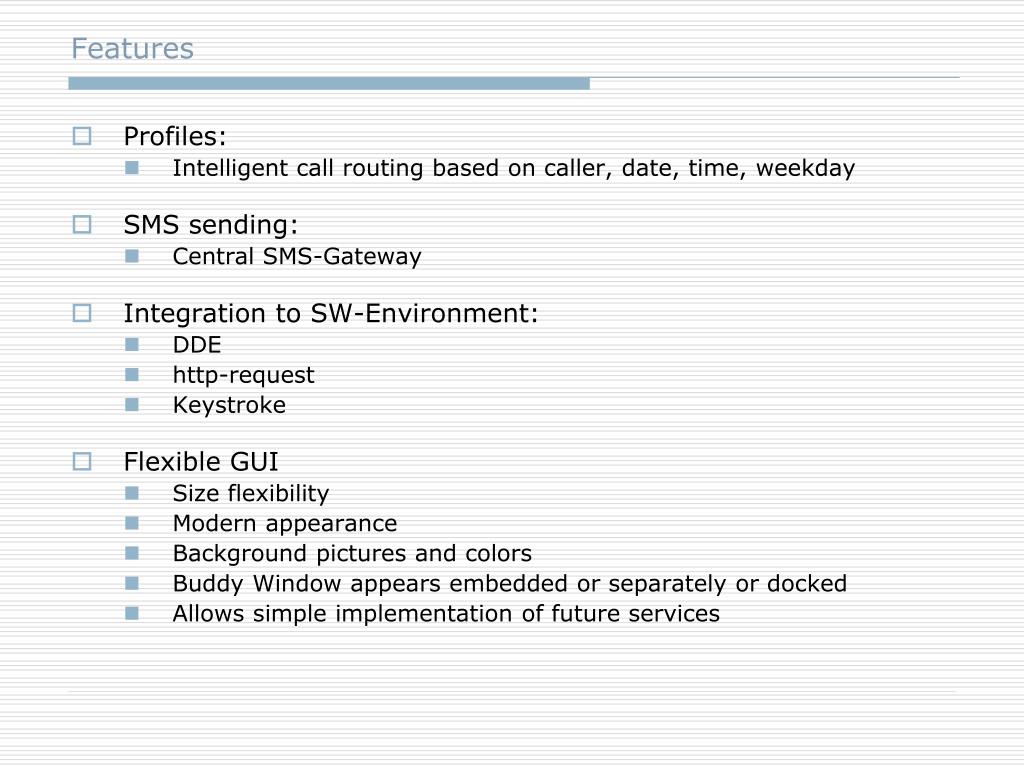Click the hollow square bullet beside Flexible GUI
This screenshot has height=768, width=1024.
point(82,462)
